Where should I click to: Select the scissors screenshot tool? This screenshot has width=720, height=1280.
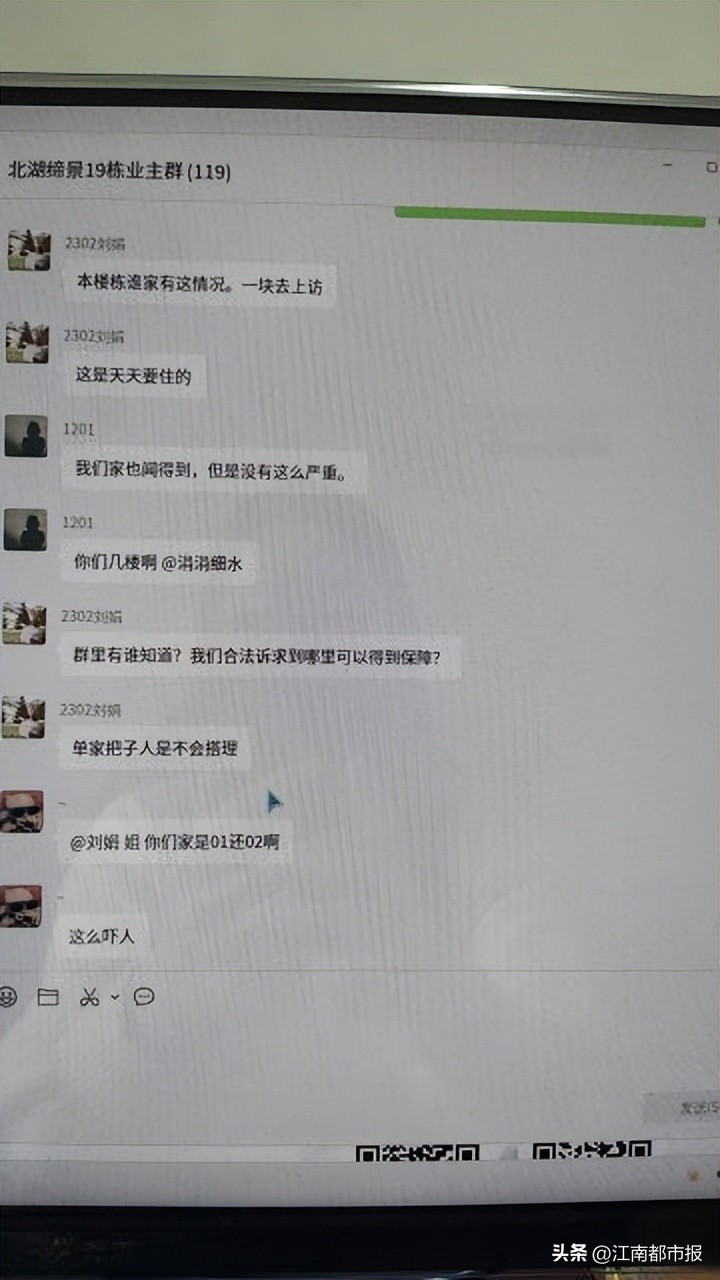[89, 996]
